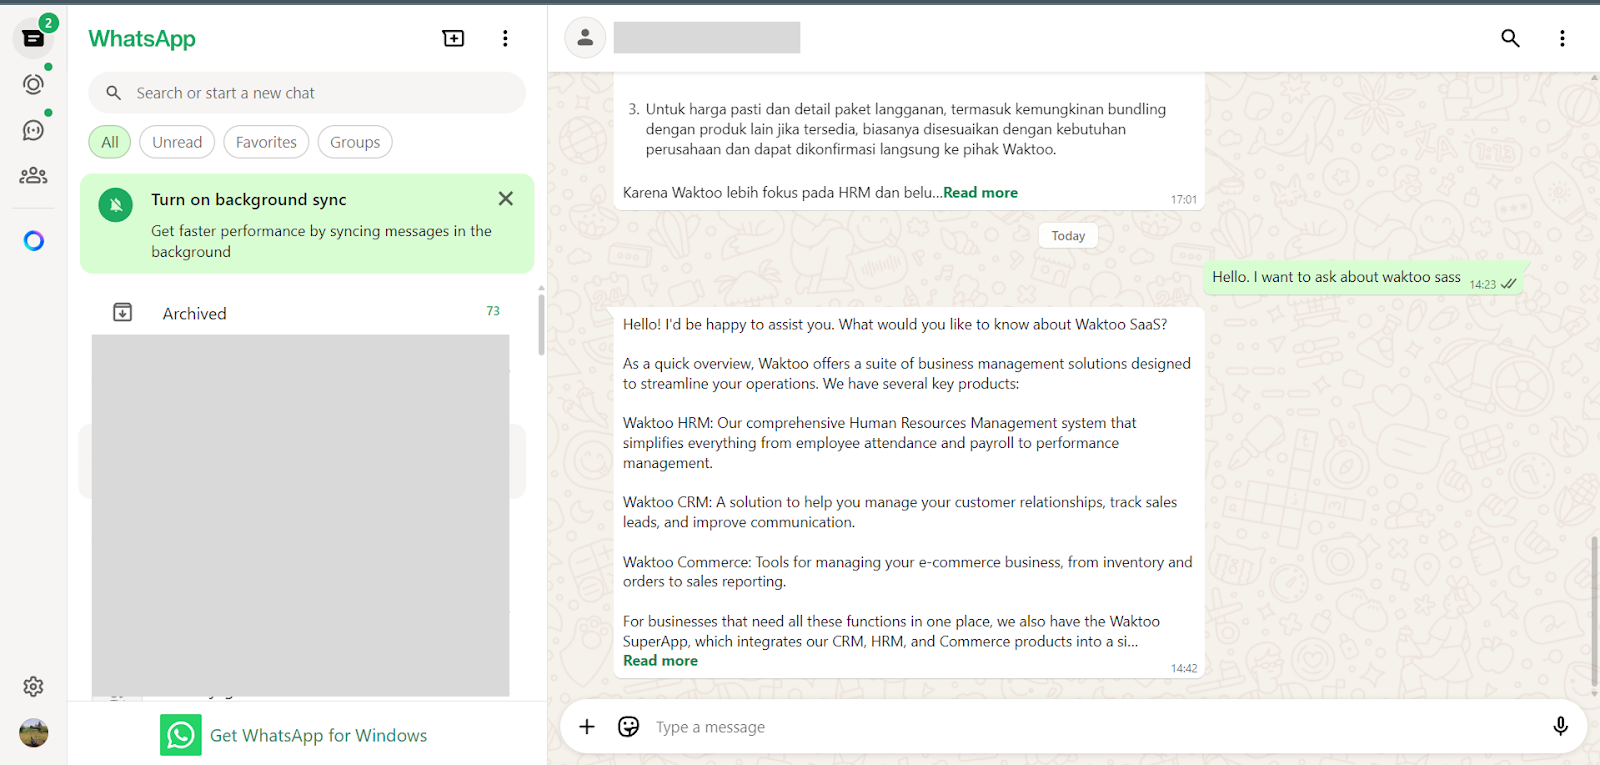Click the 14:42 message timestamp
This screenshot has height=765, width=1600.
pos(1184,668)
